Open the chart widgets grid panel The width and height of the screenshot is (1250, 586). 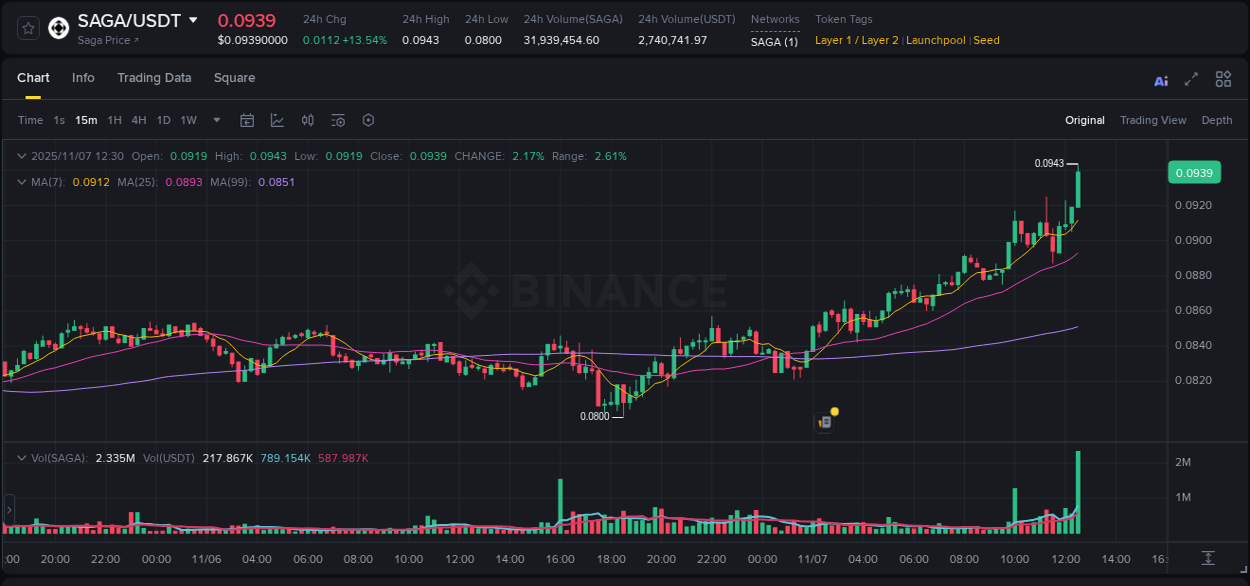1223,79
